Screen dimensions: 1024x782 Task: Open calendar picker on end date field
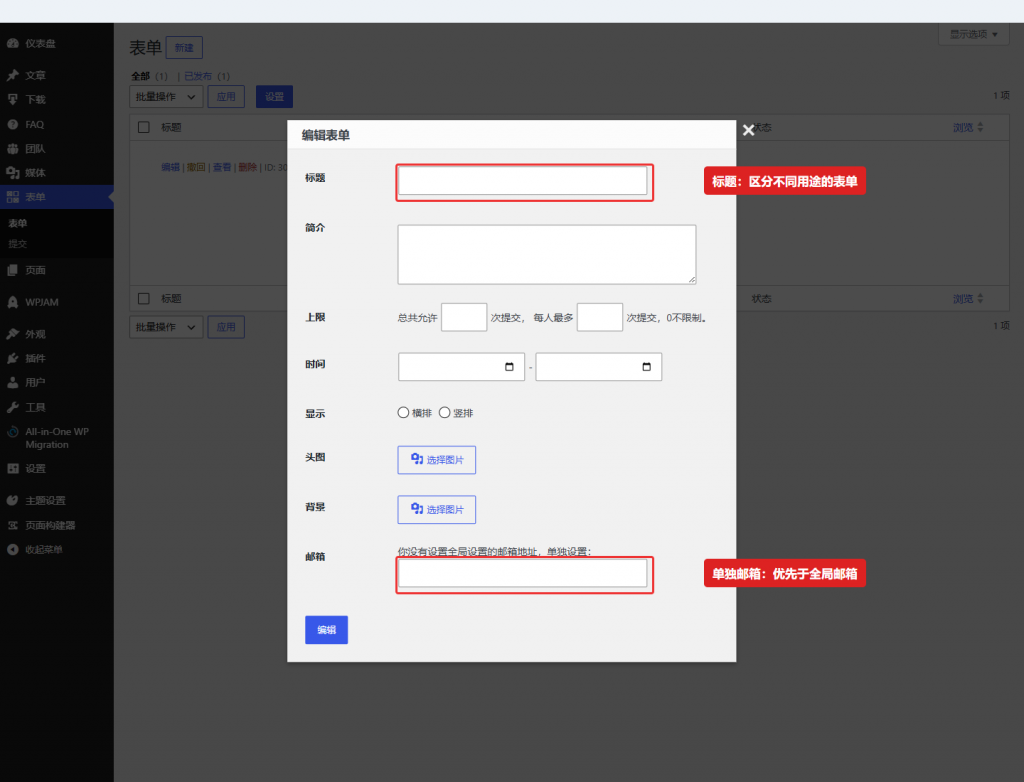pos(647,367)
